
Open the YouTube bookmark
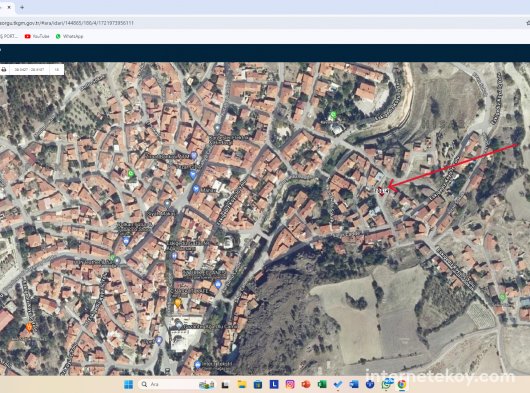(37, 36)
